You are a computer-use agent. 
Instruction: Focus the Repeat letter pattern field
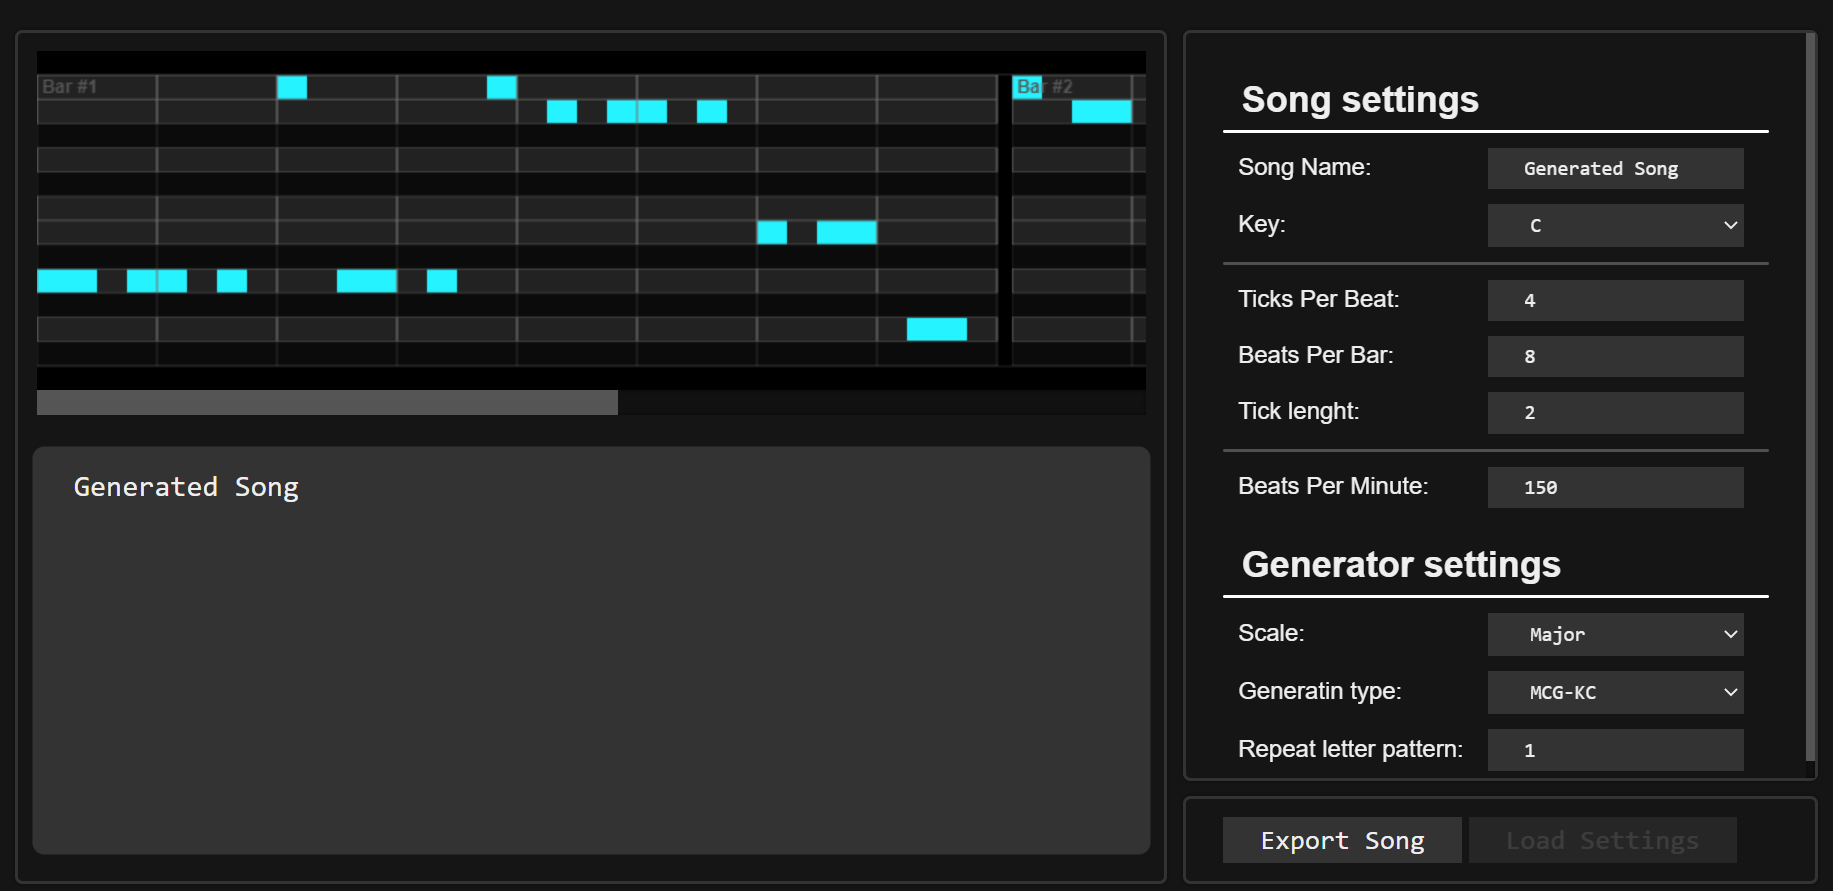[1615, 750]
